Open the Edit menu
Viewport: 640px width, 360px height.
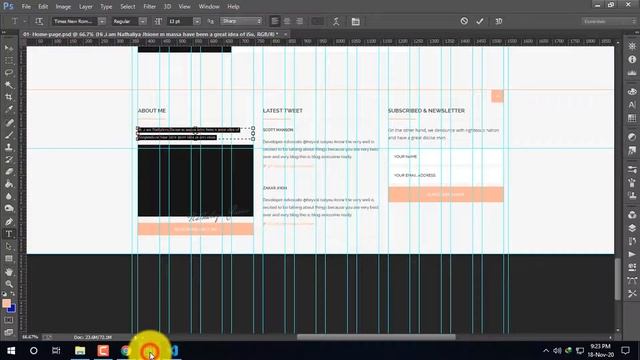(x=43, y=7)
